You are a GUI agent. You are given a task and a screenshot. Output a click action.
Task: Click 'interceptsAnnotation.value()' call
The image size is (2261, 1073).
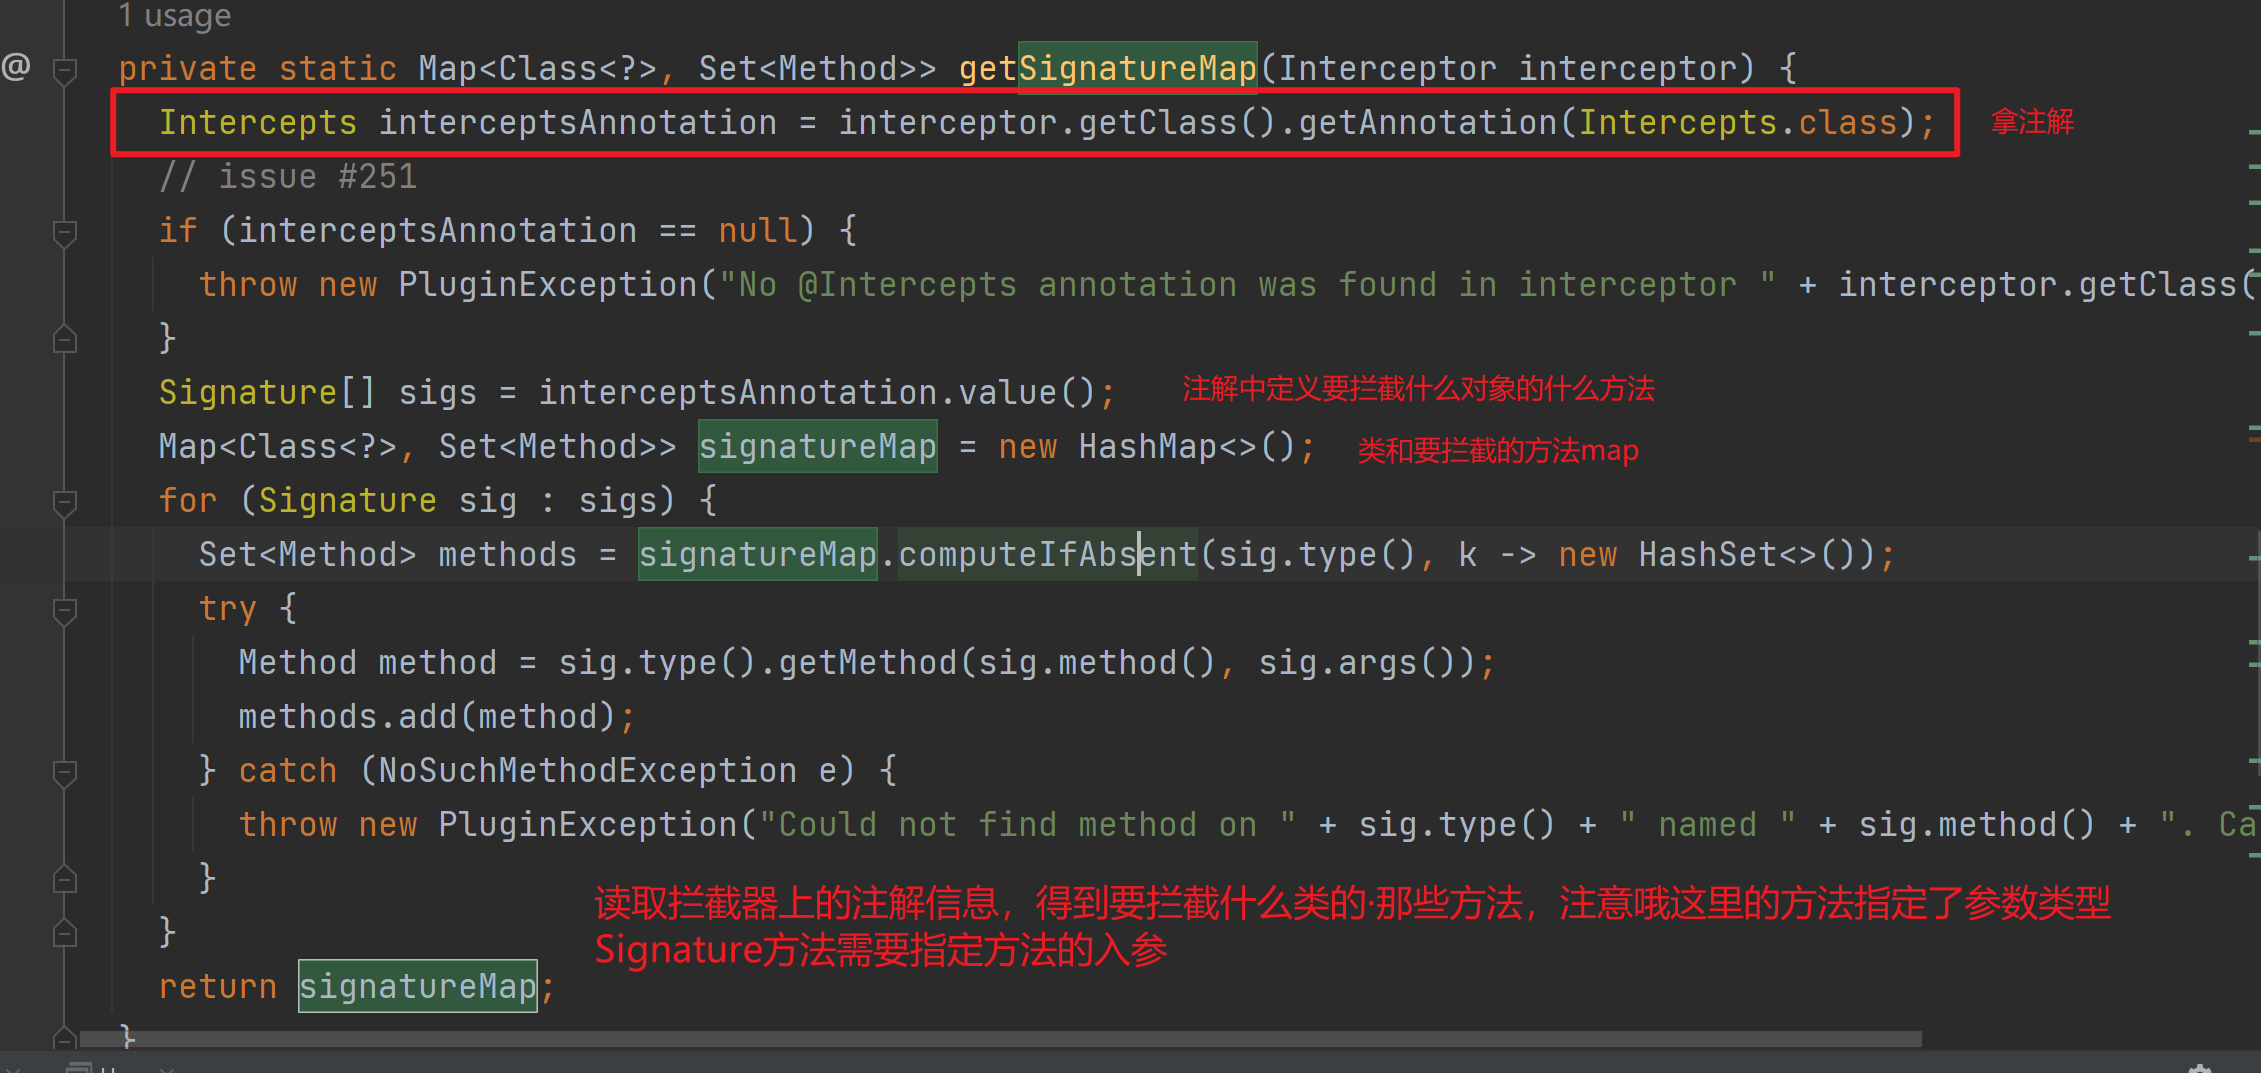[x=817, y=392]
